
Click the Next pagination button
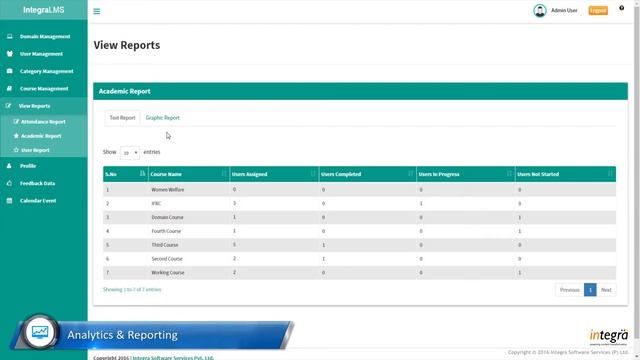coord(606,290)
